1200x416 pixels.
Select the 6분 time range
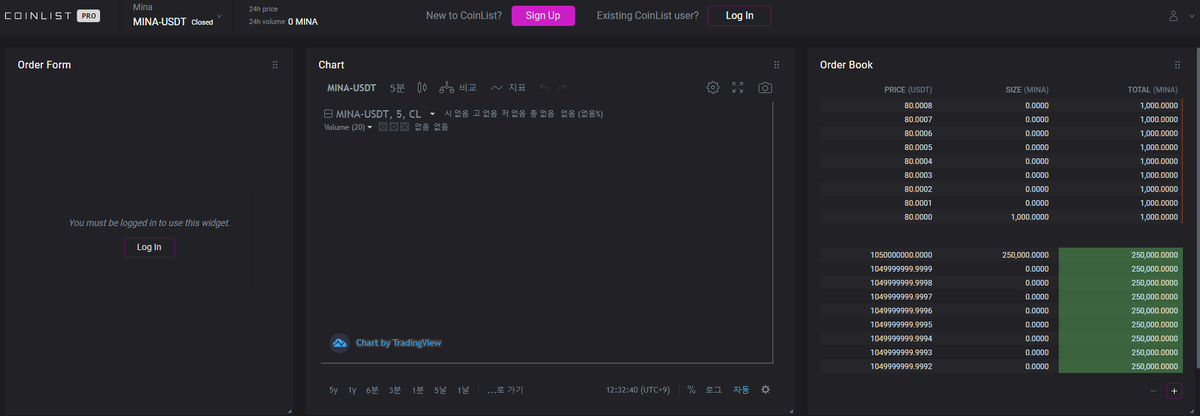point(372,390)
